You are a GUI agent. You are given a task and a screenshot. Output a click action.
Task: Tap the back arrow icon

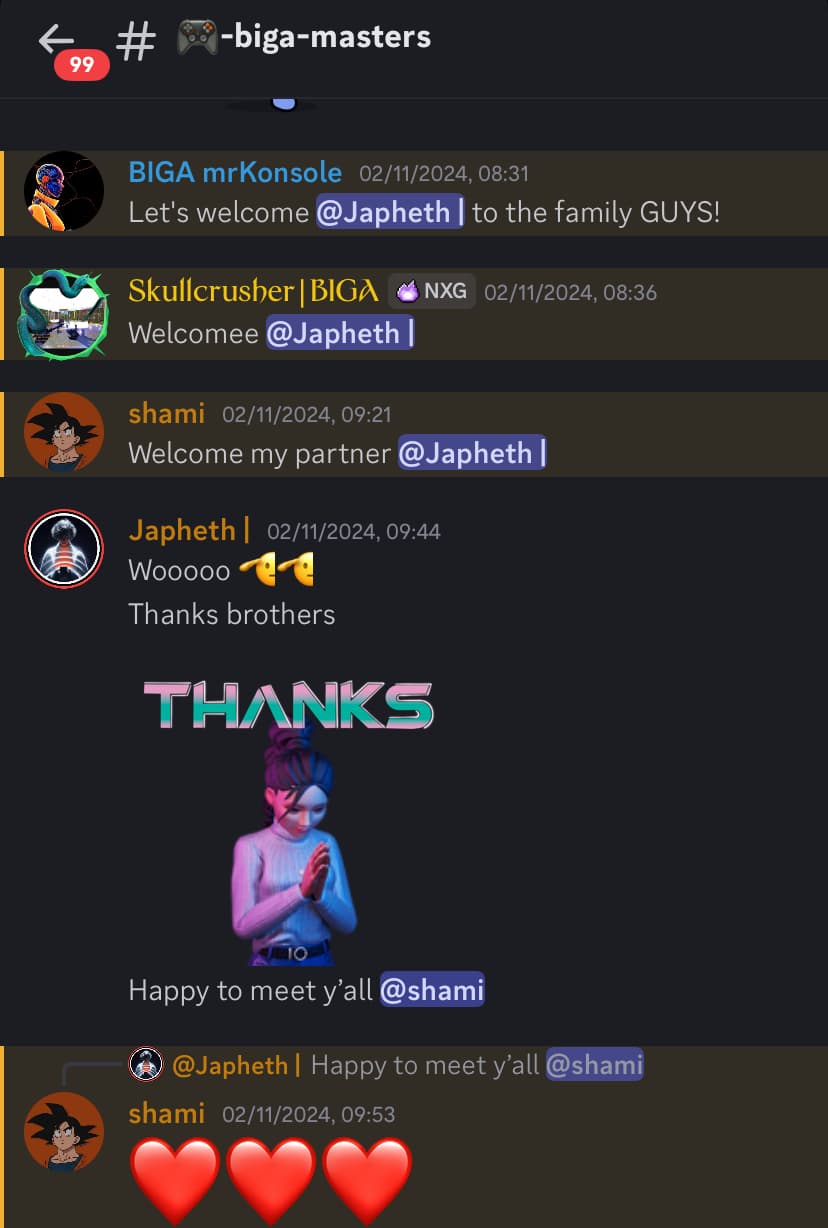tap(57, 38)
